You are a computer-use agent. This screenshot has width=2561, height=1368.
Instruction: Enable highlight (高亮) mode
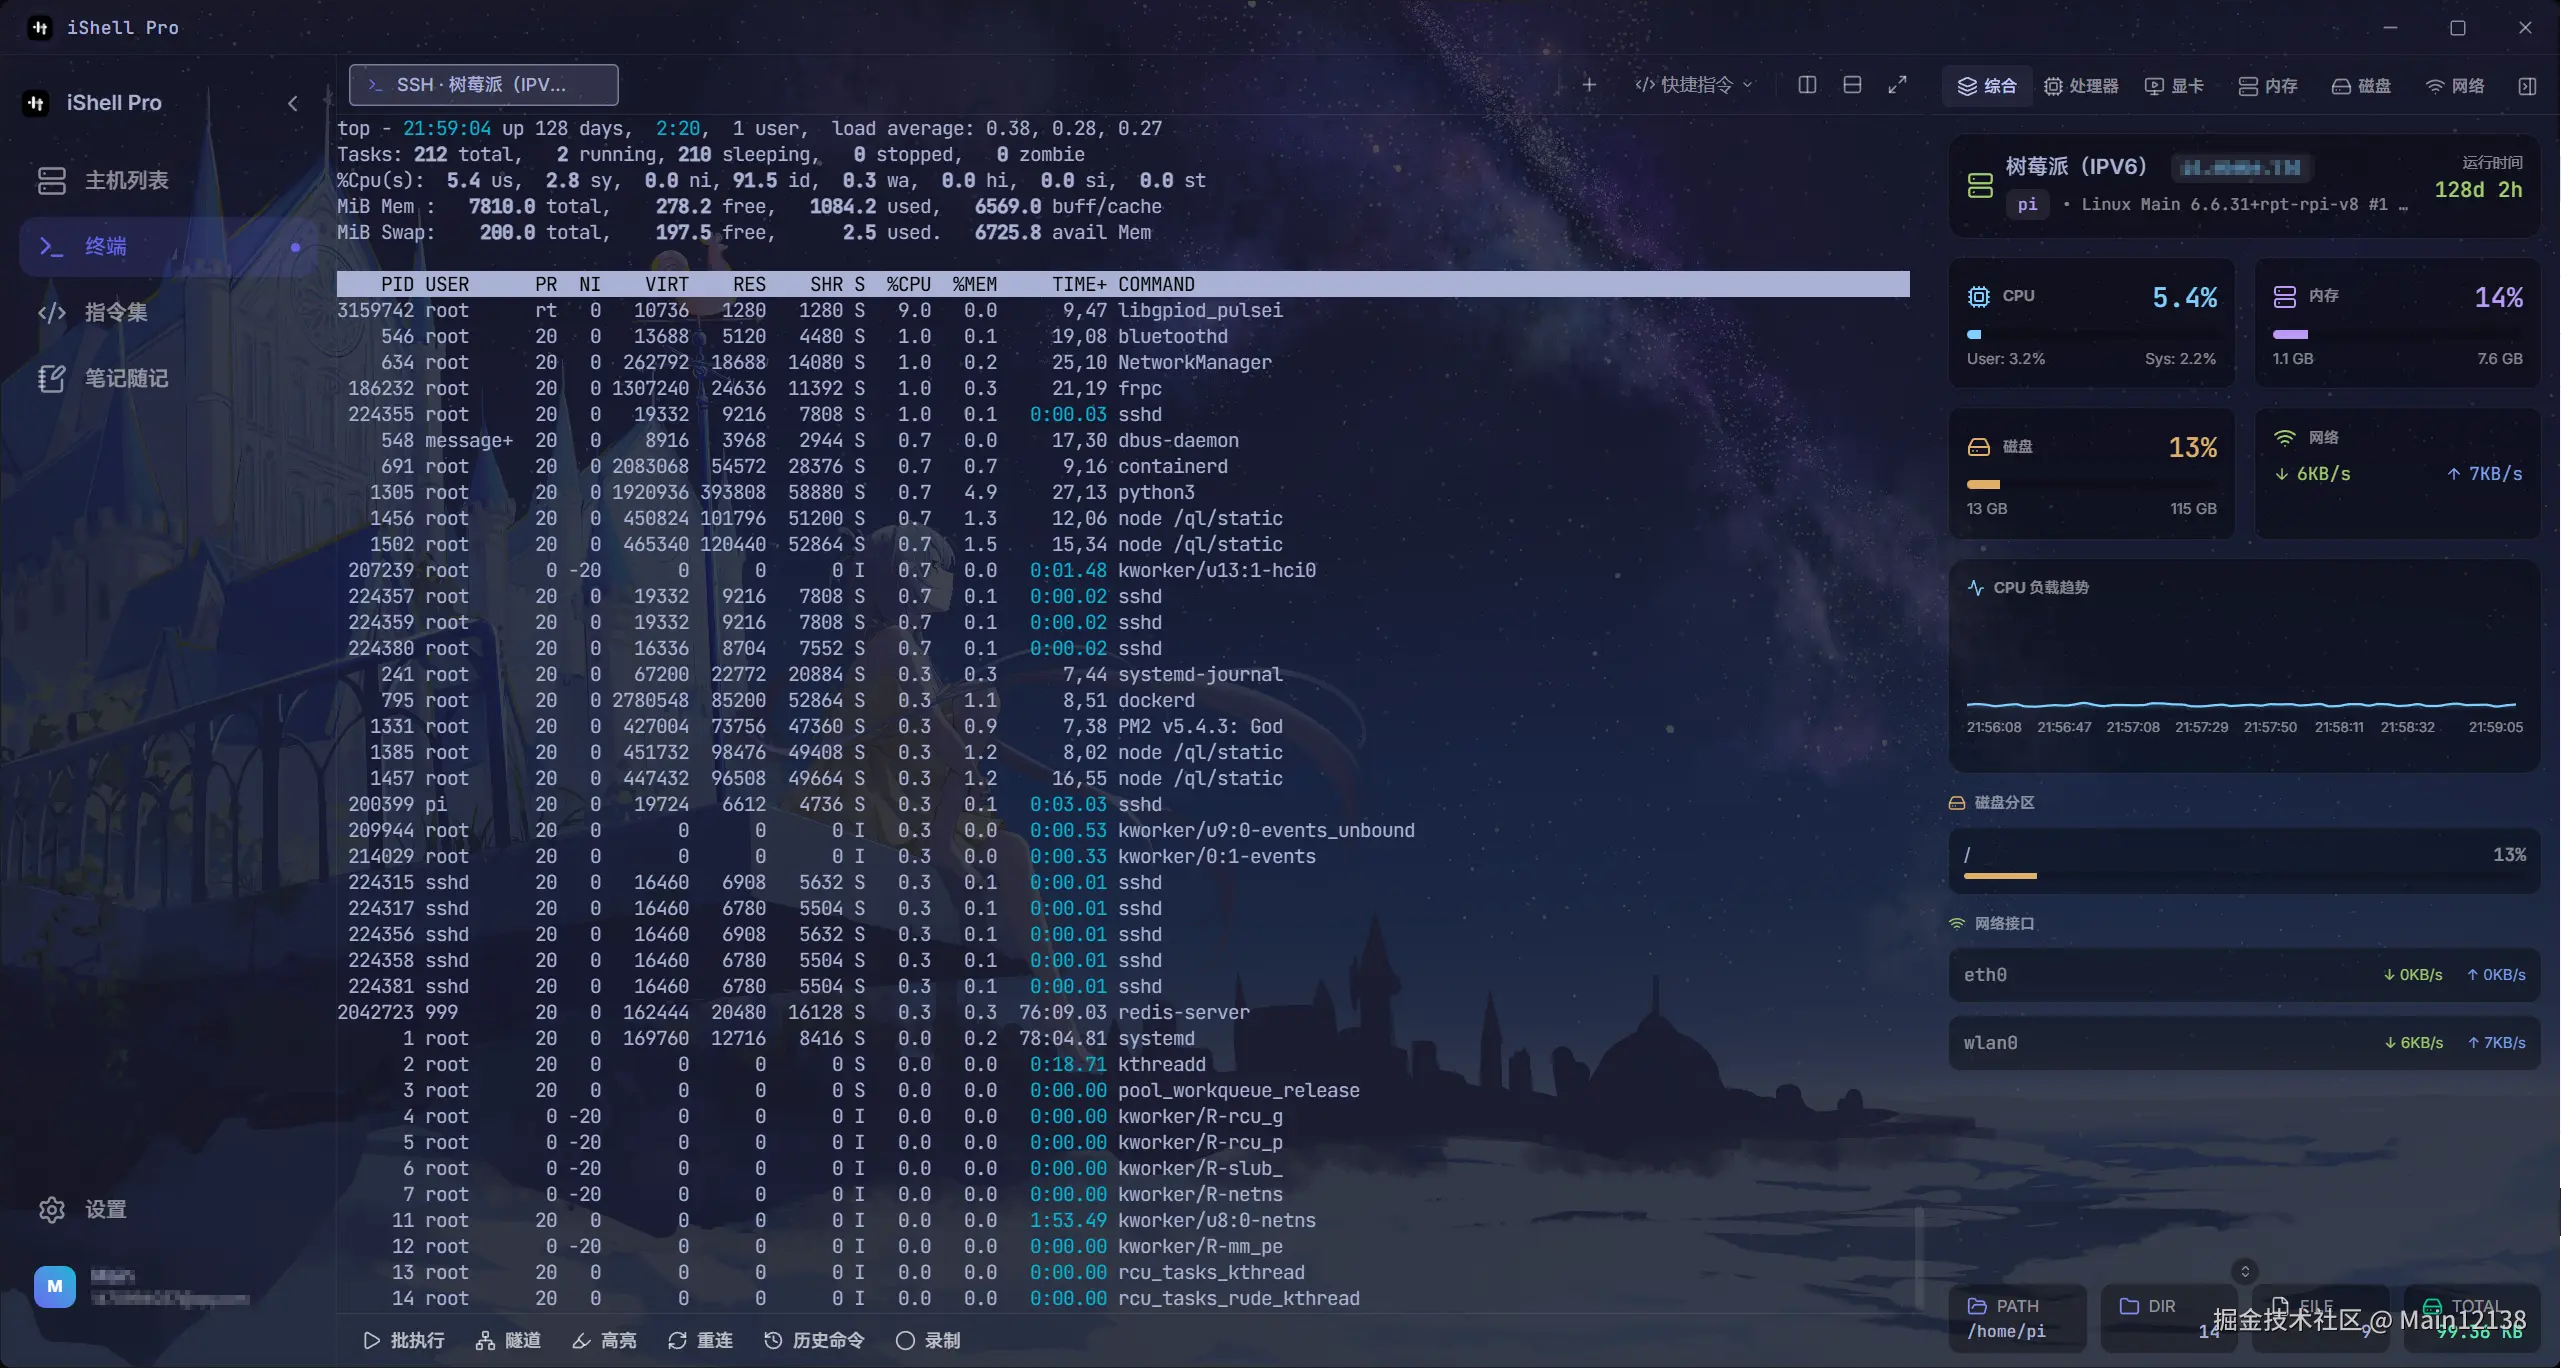click(604, 1340)
